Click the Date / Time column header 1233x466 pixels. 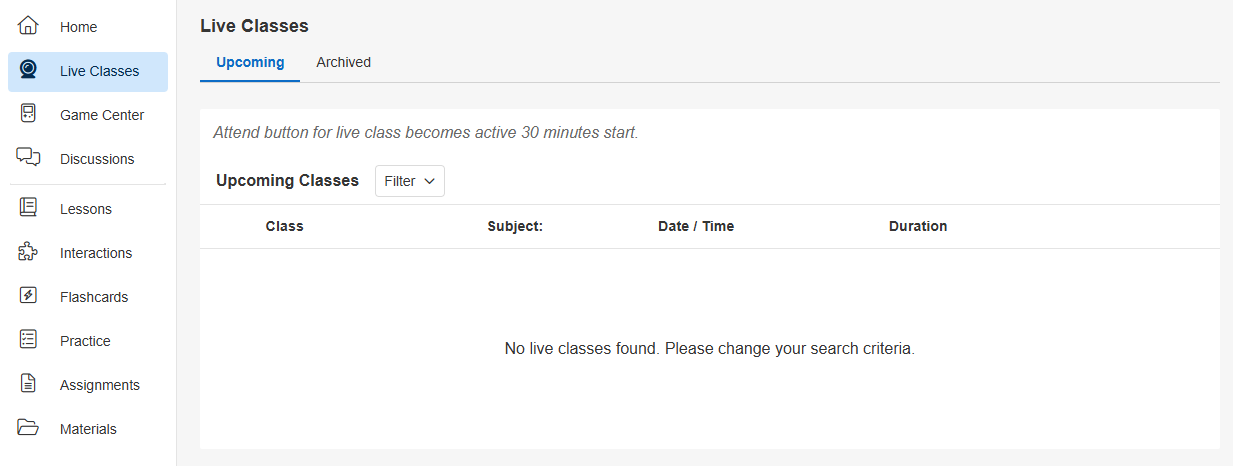[x=696, y=226]
